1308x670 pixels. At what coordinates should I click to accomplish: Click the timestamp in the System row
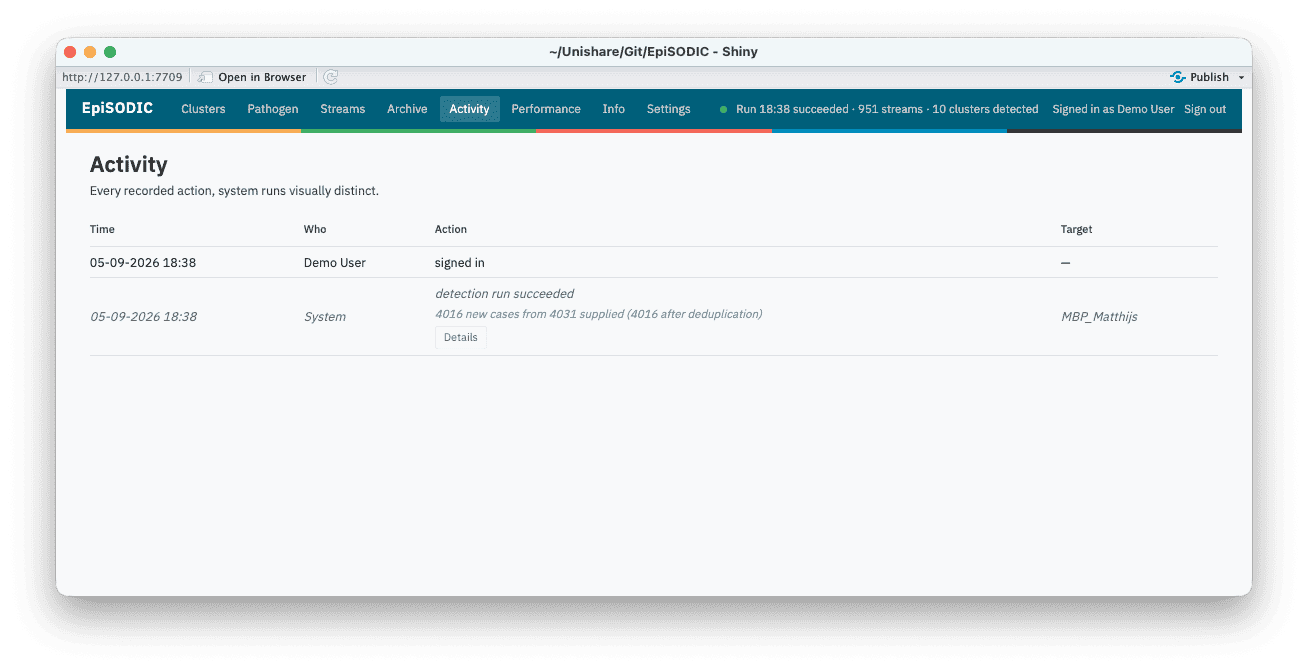(143, 316)
